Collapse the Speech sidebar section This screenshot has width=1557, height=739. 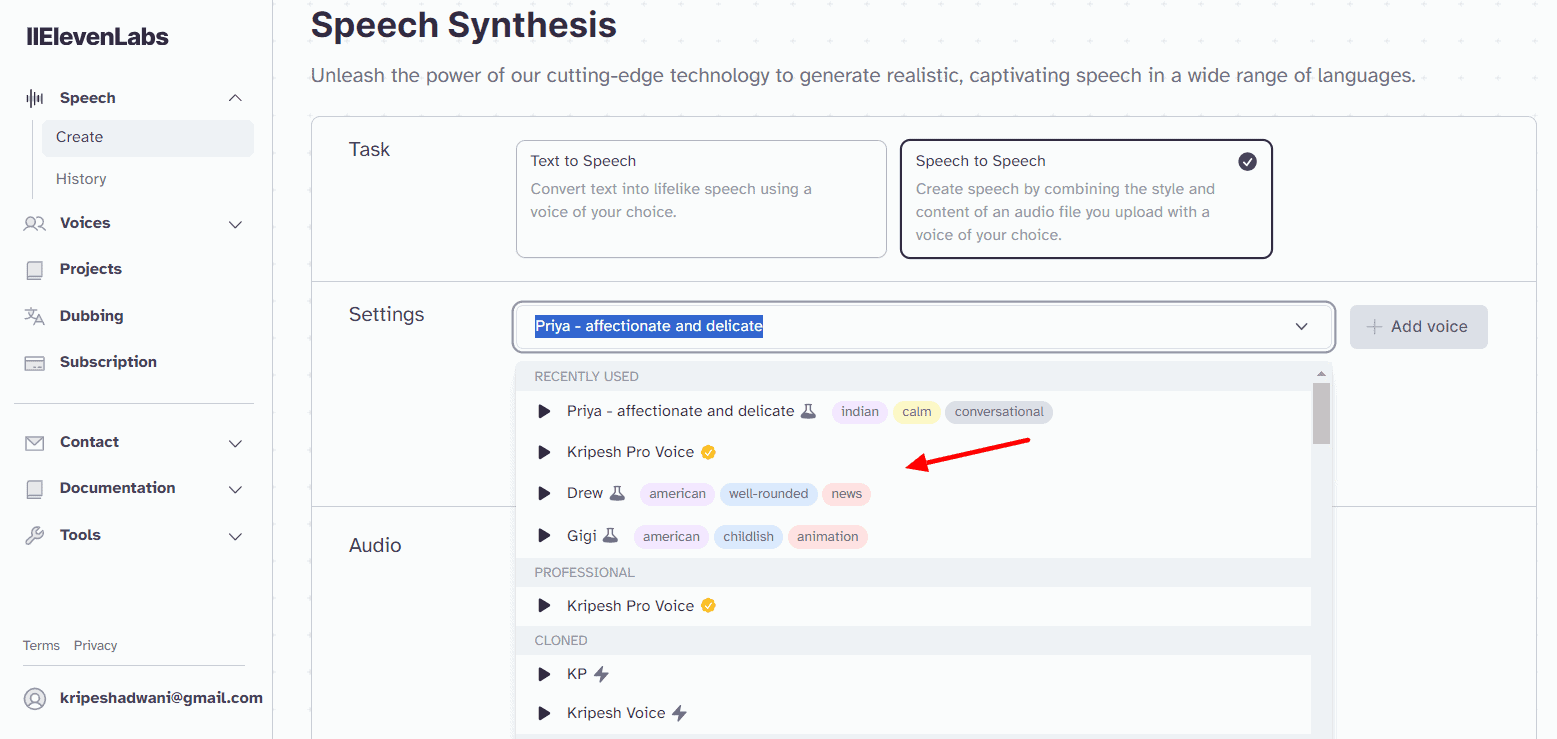[235, 98]
